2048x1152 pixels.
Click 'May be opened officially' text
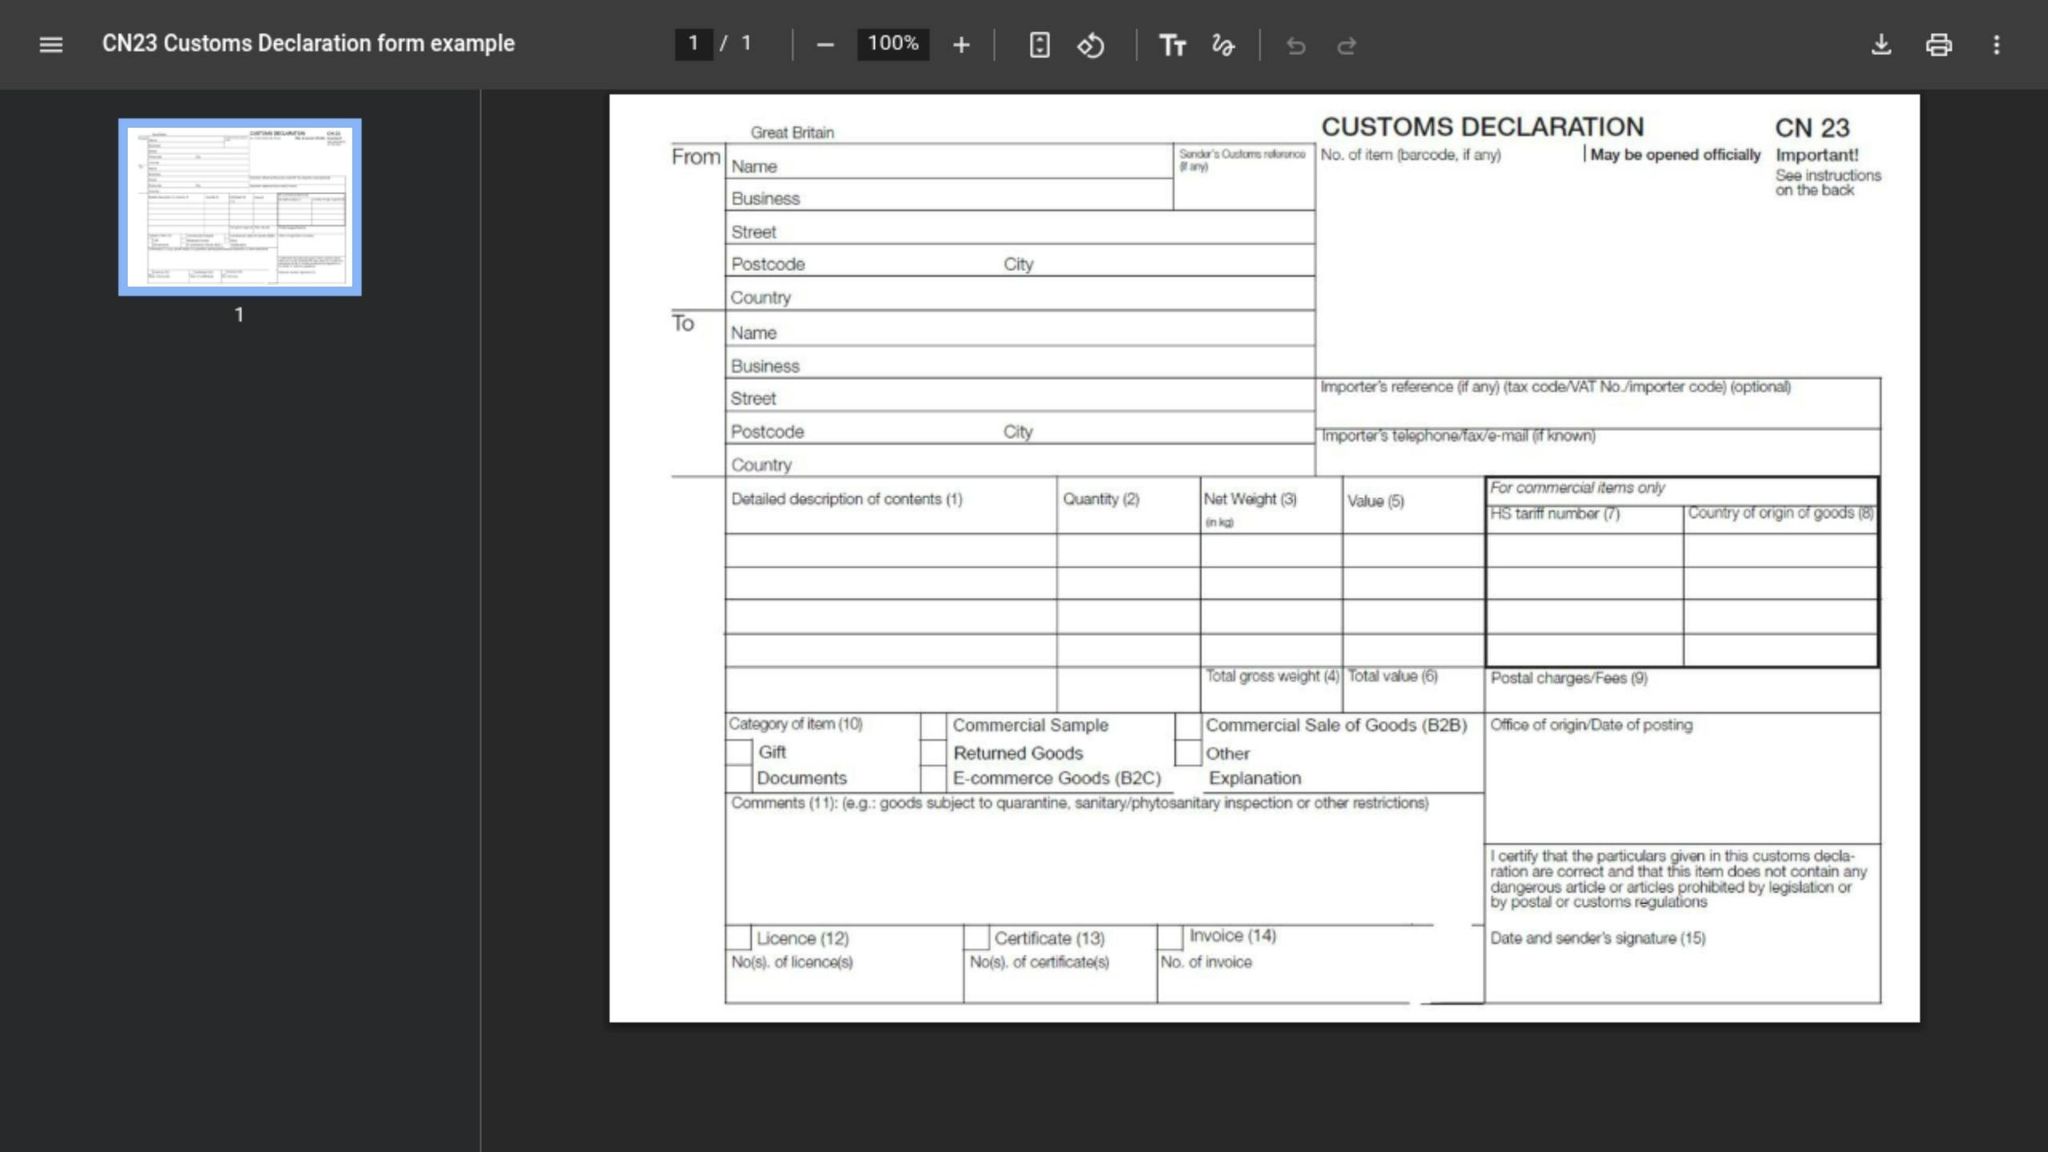(x=1675, y=154)
